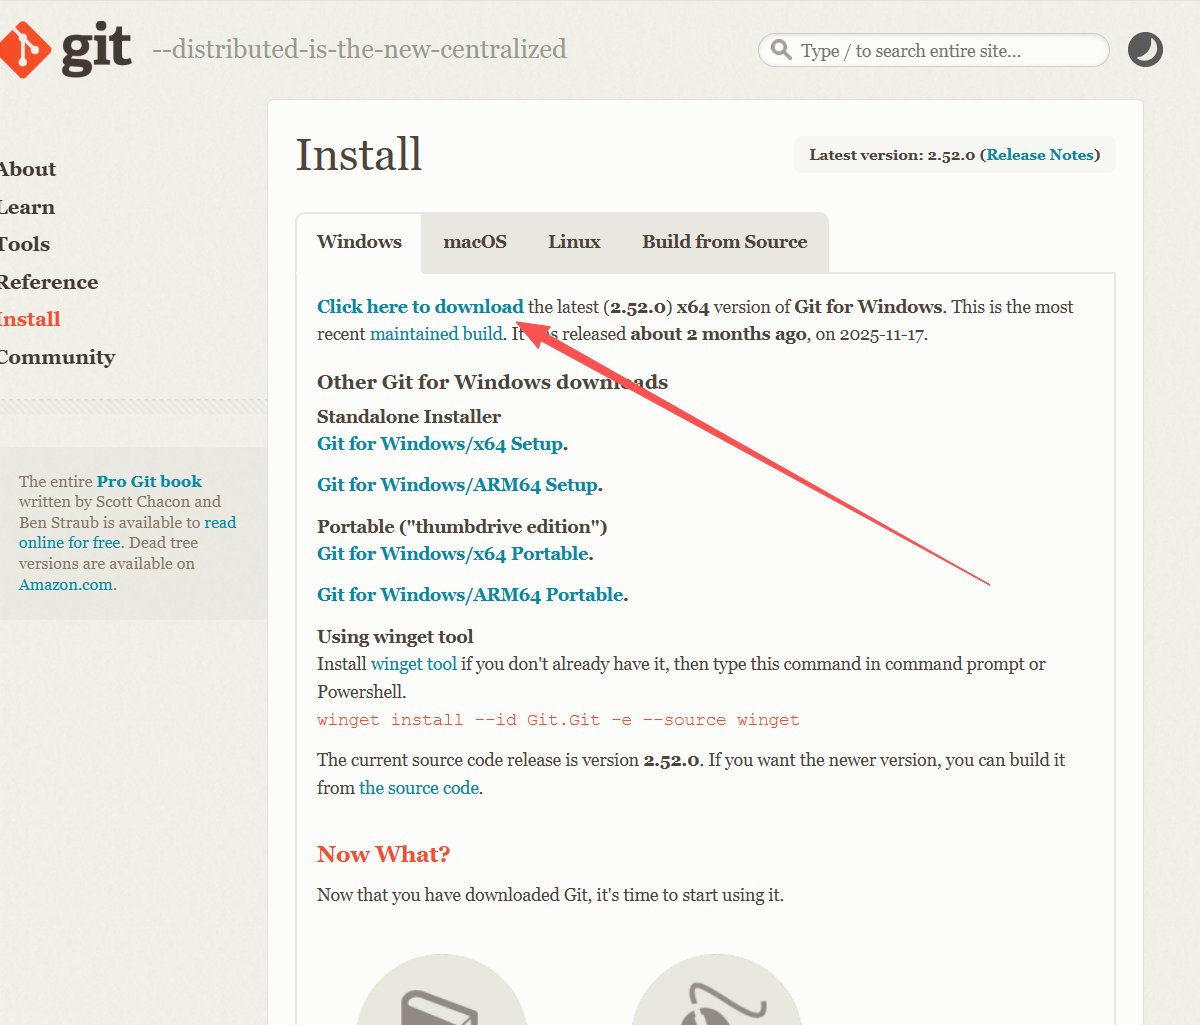Click the 'Using winget tool' heading
Screen dimensions: 1200x1025
395,637
